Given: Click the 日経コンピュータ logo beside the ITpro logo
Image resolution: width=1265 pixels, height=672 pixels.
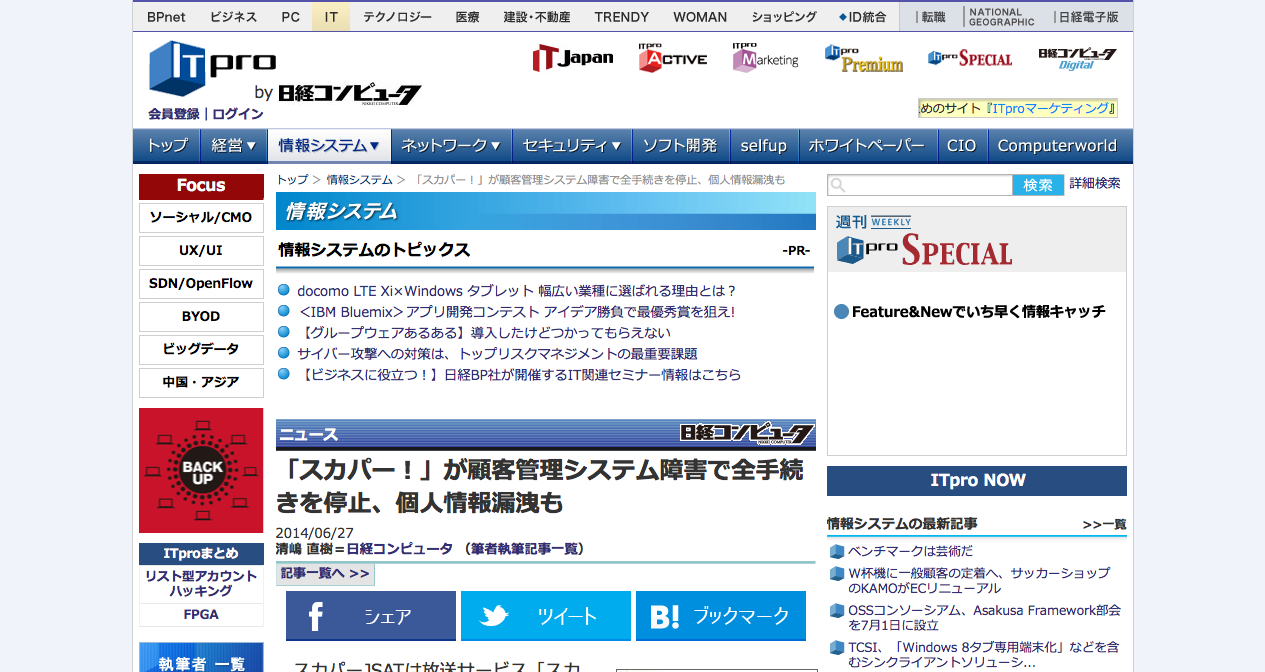Looking at the screenshot, I should click(x=350, y=93).
